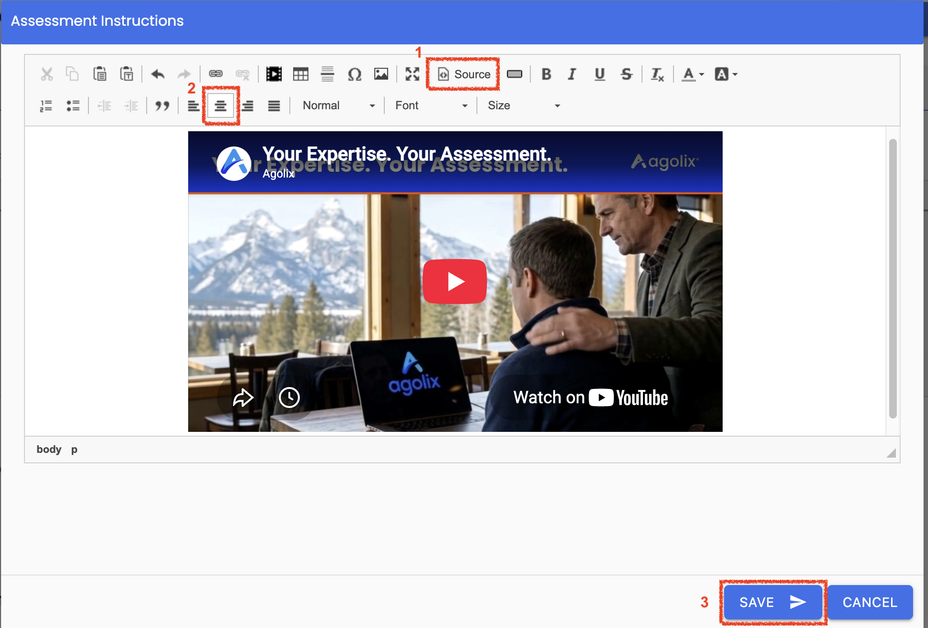Screen dimensions: 928x628
Task: Click the Watch later clock icon
Action: click(289, 397)
